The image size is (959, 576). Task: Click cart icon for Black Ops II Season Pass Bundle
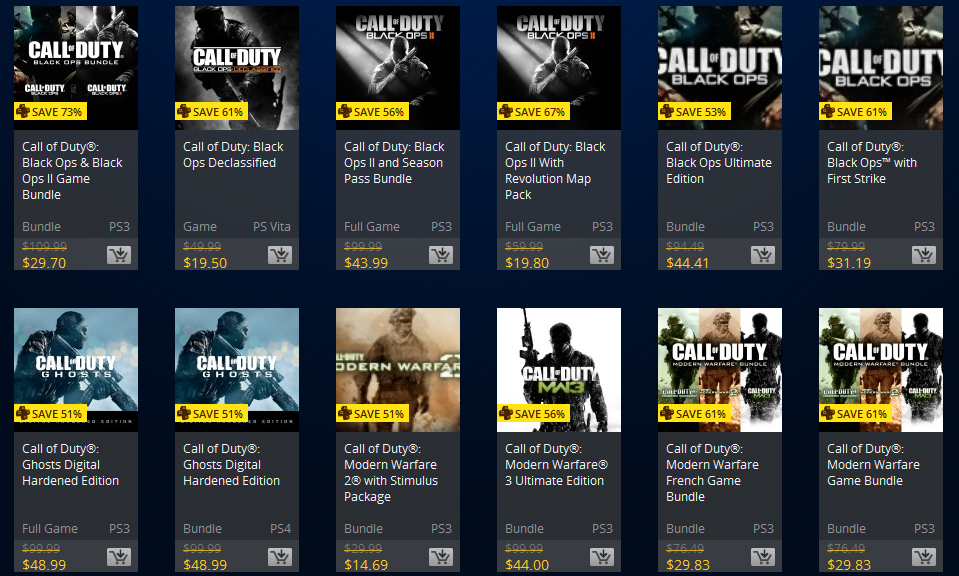coord(440,255)
